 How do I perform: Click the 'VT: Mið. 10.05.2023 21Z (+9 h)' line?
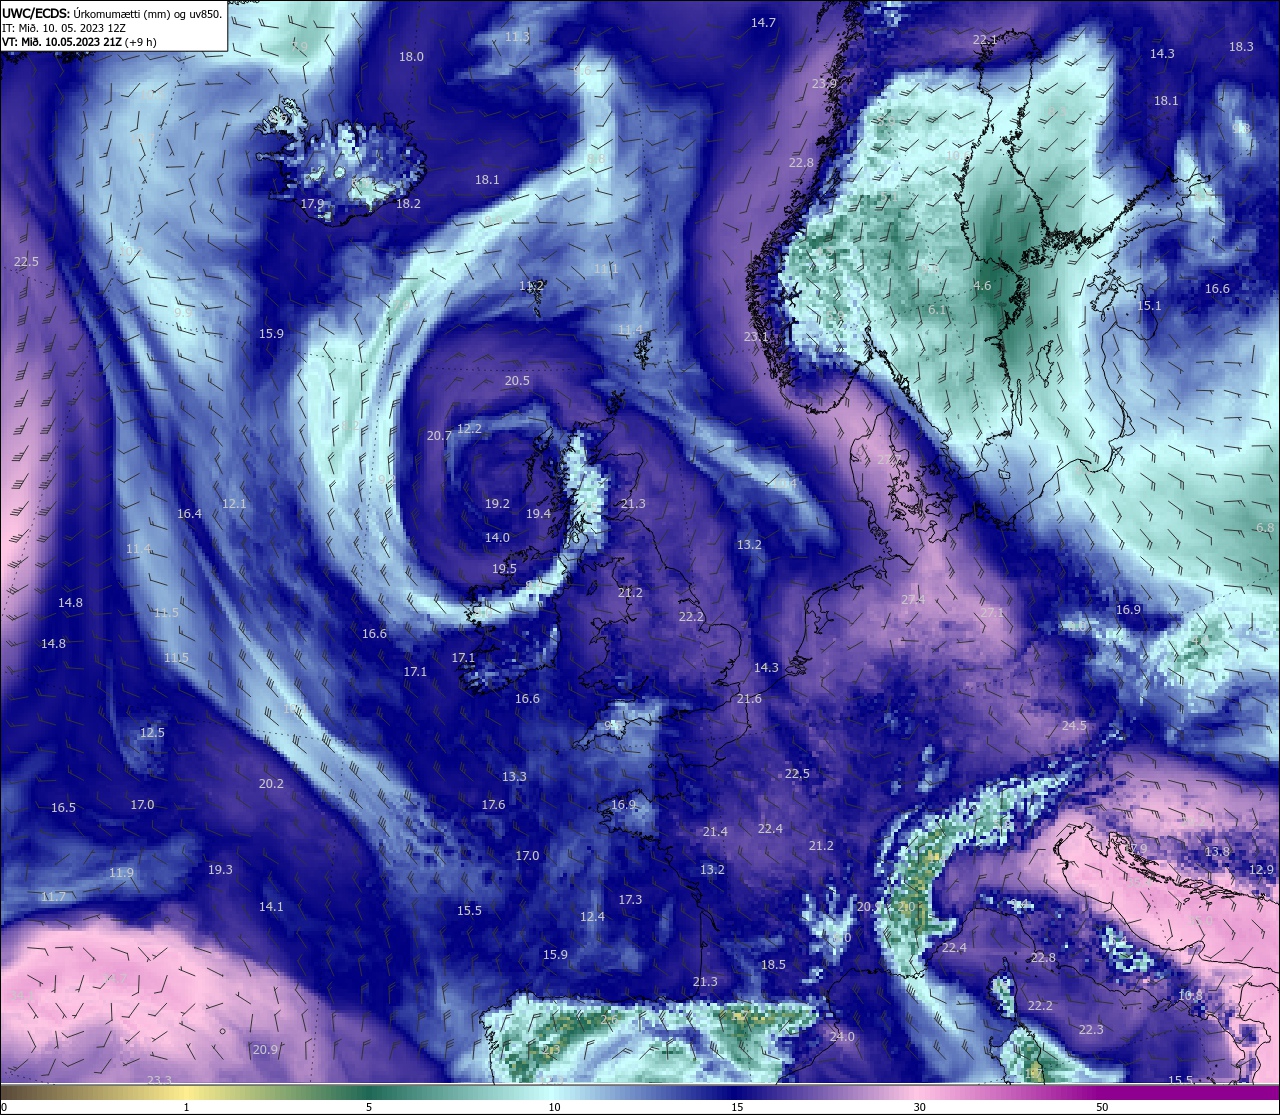point(78,42)
